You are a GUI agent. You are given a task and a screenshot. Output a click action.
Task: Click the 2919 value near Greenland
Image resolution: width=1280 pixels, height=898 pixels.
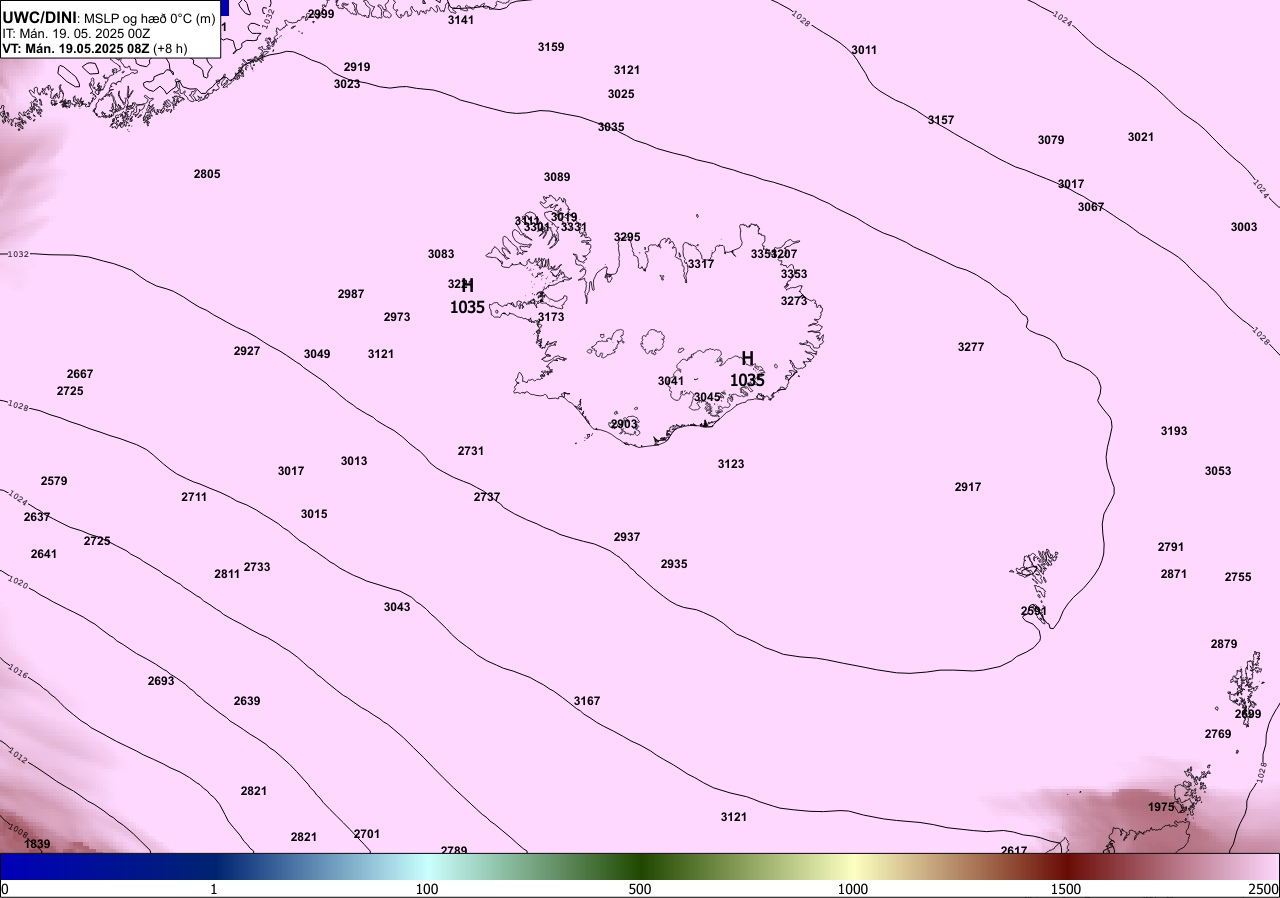357,67
